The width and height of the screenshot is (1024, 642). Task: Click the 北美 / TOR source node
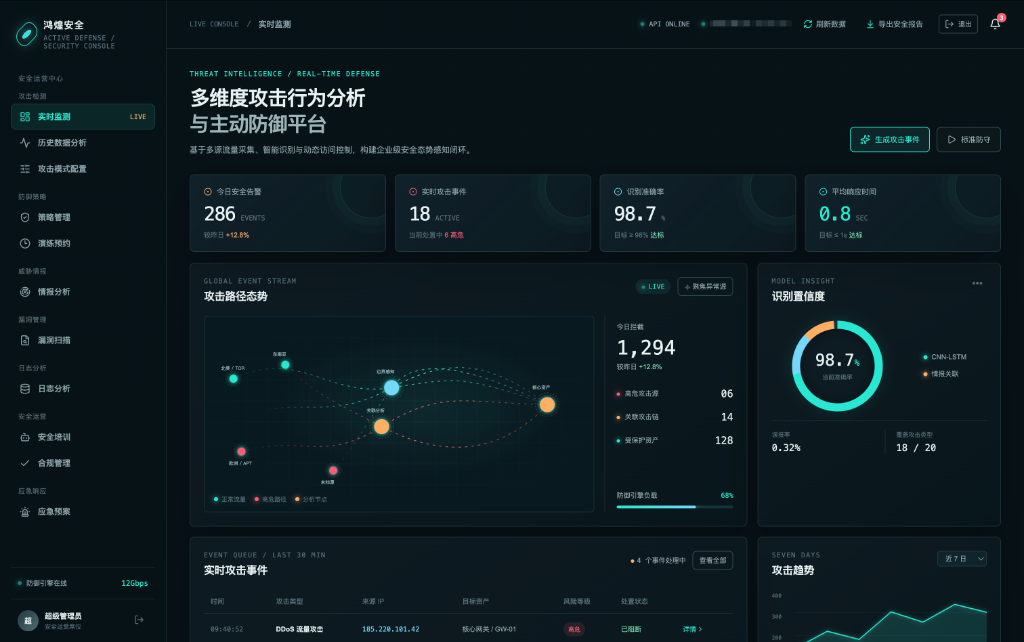[x=233, y=378]
